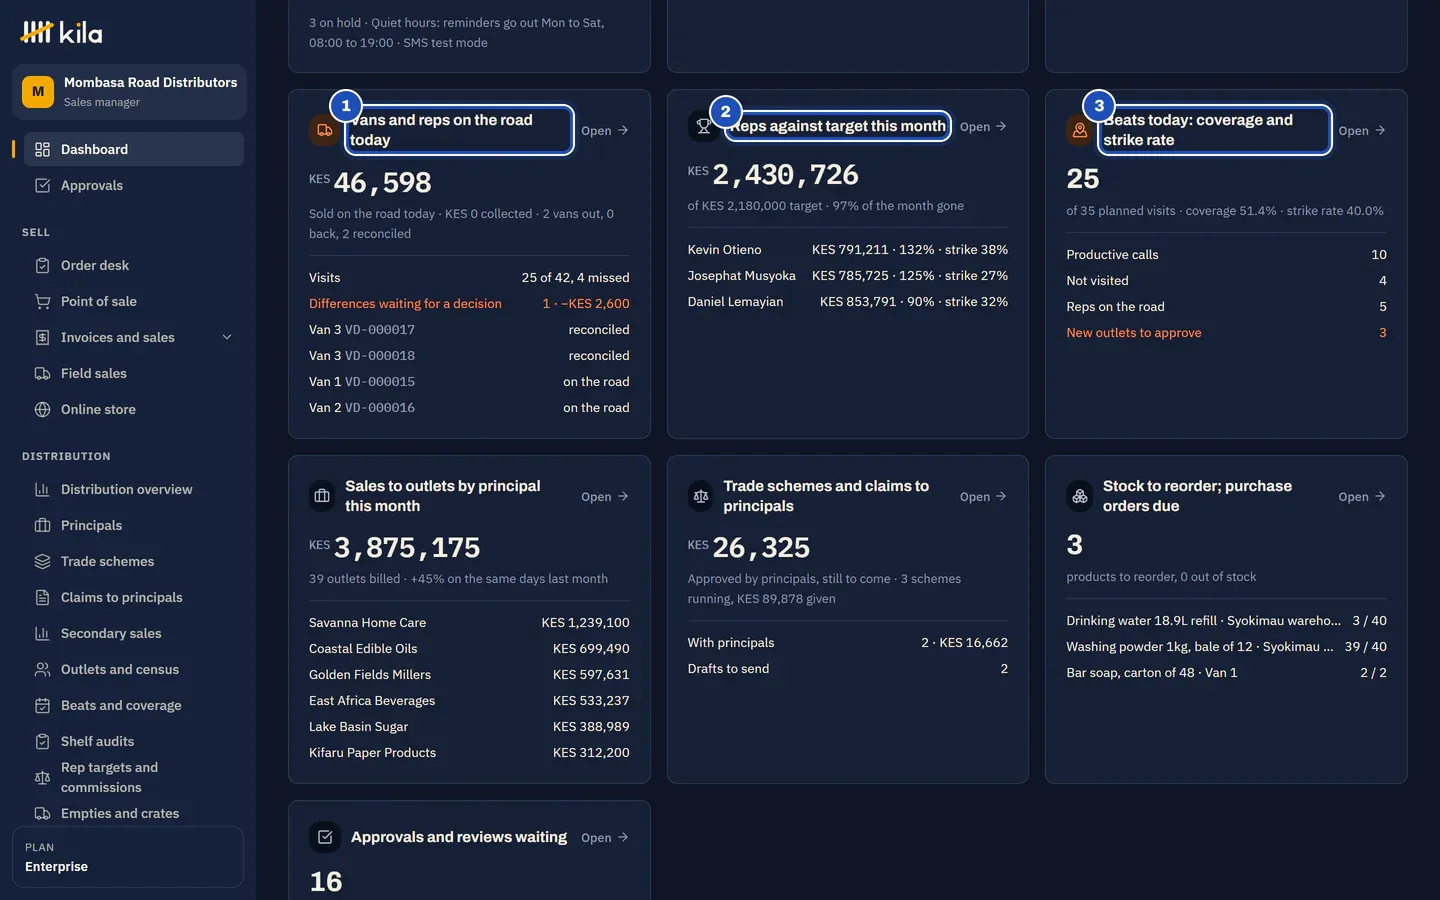Click the Point of sale cart icon

(x=42, y=301)
